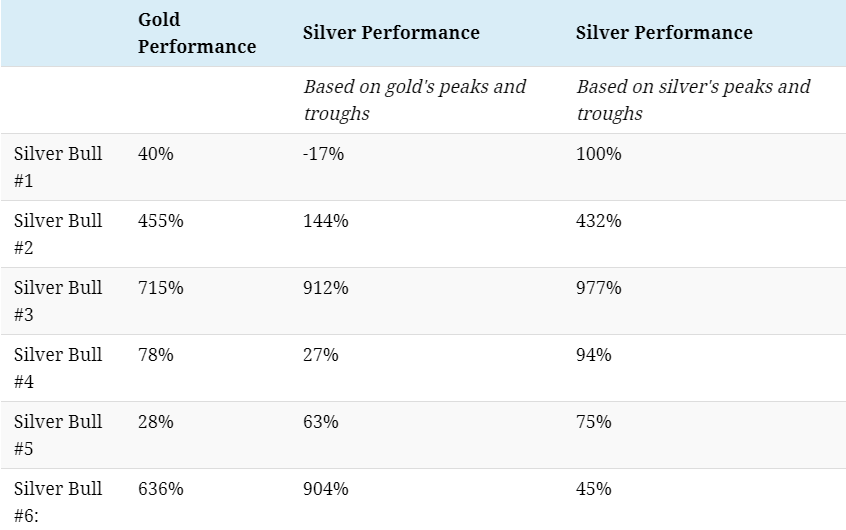846x530 pixels.
Task: Click the 78% gold performance cell
Action: click(x=155, y=355)
